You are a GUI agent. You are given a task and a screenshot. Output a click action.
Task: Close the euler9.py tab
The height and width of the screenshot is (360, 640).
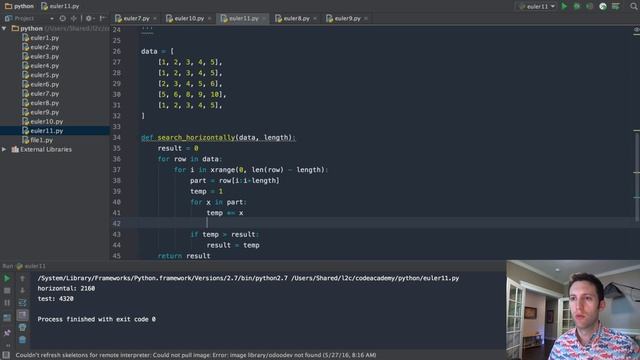366,19
